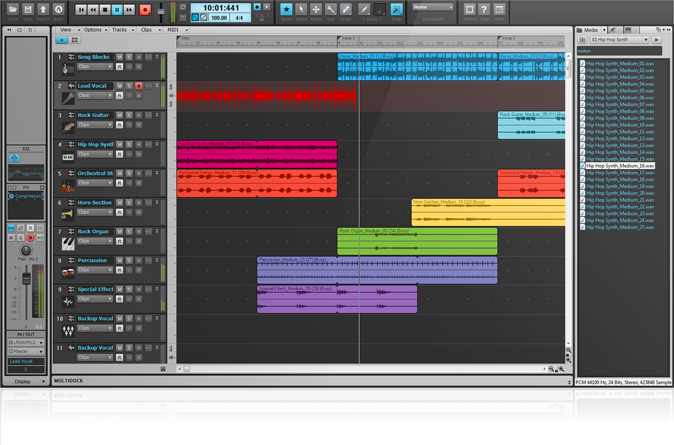Click the tempo value 100.00
Viewport: 674px width, 445px height.
[219, 18]
